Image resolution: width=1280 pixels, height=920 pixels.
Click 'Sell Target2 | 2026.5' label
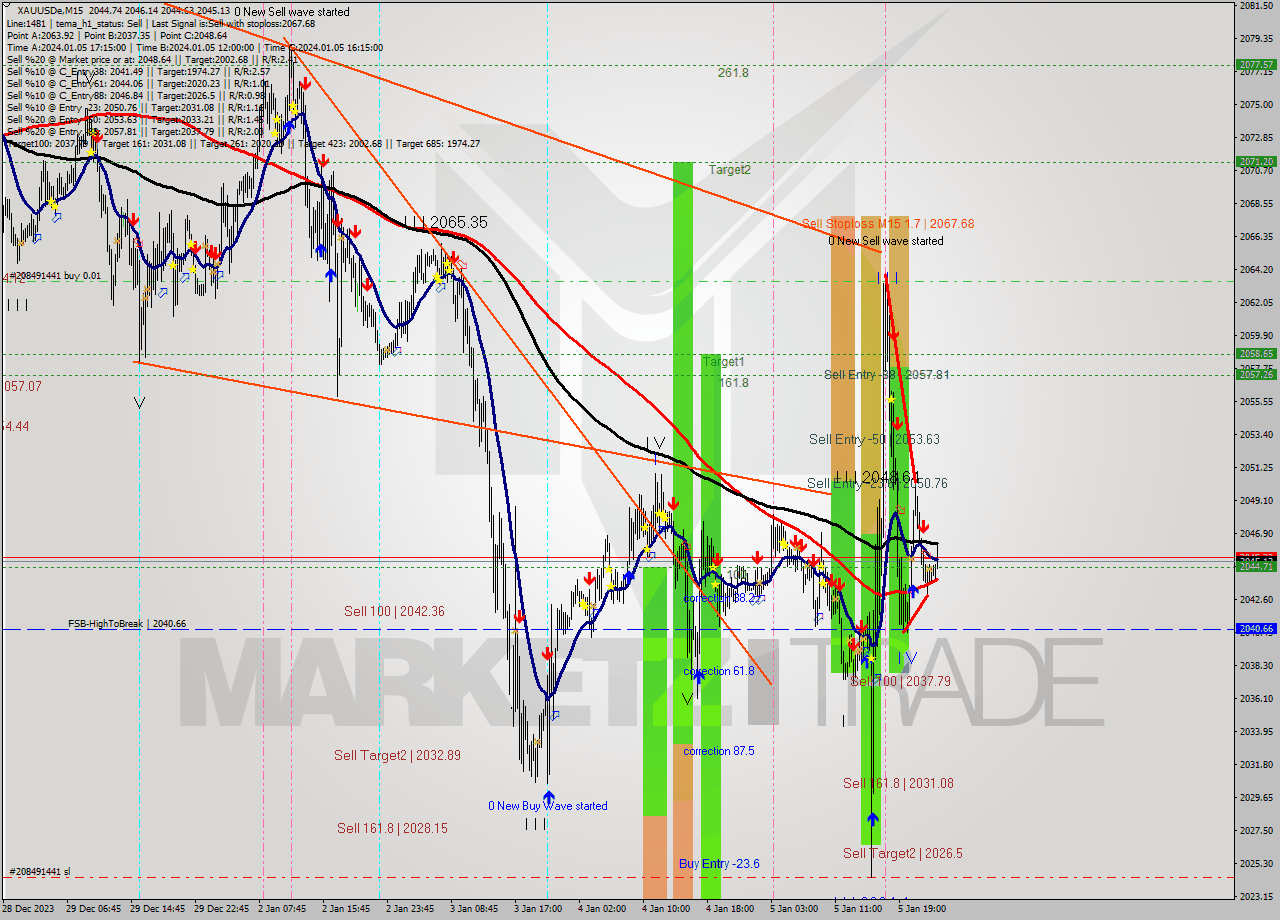[x=903, y=853]
